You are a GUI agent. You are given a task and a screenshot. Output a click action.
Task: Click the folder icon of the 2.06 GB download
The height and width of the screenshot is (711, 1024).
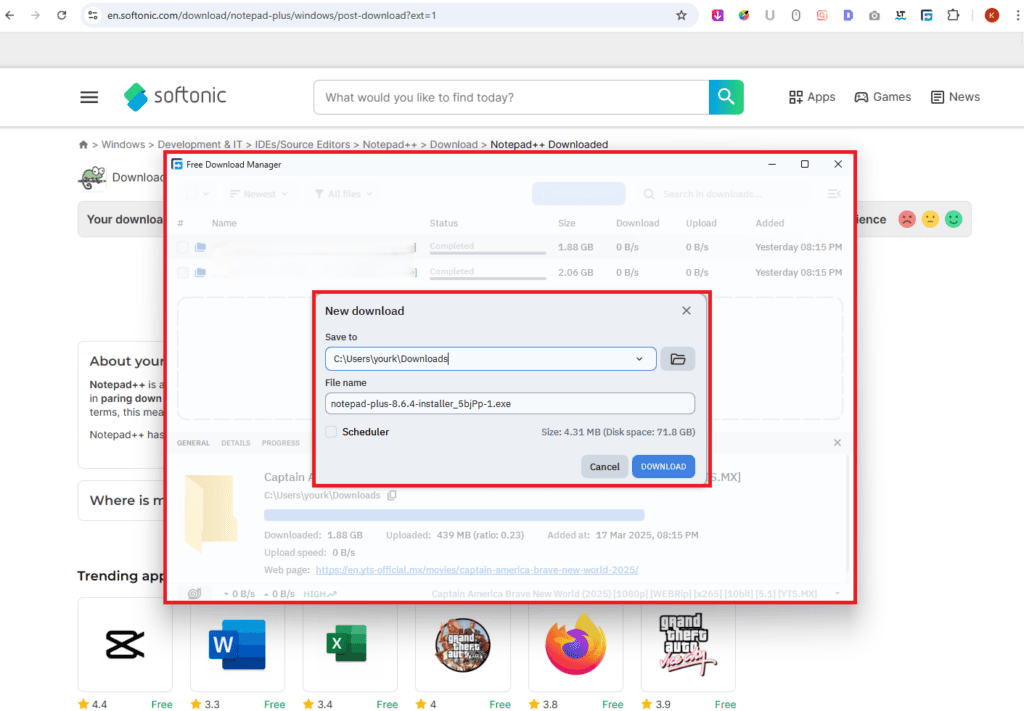(200, 272)
